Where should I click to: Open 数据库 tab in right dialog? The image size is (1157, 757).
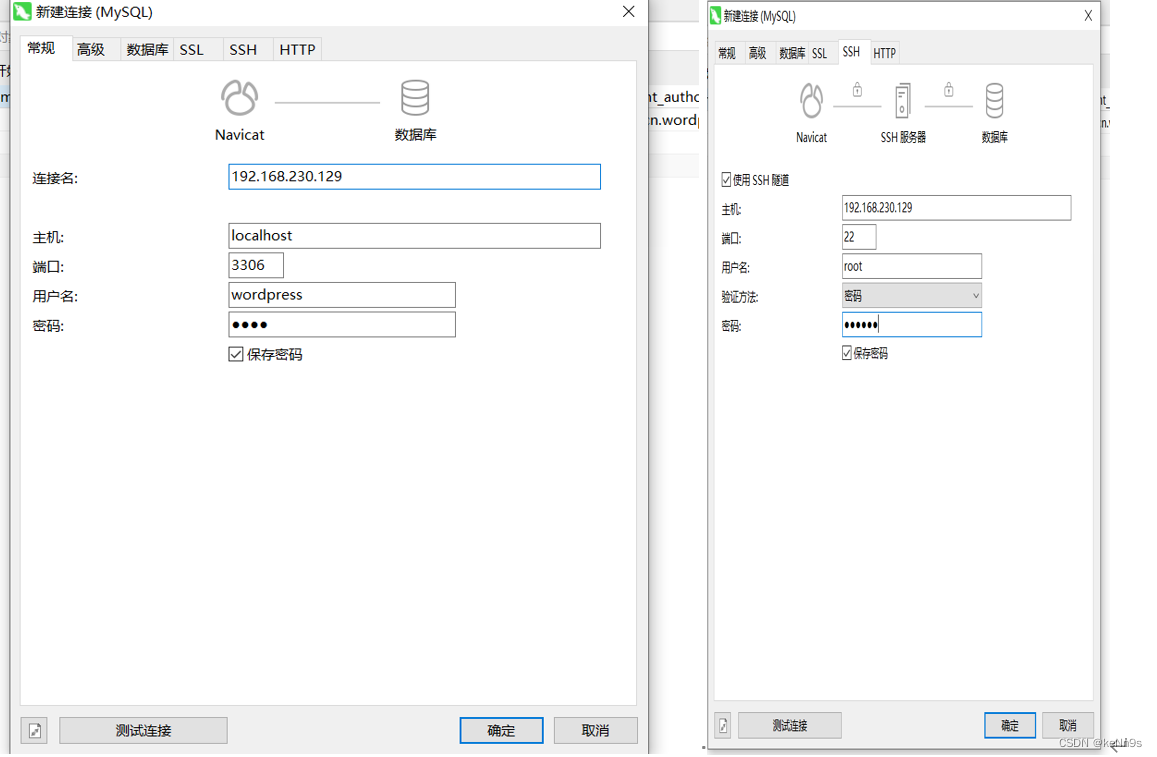click(x=792, y=53)
